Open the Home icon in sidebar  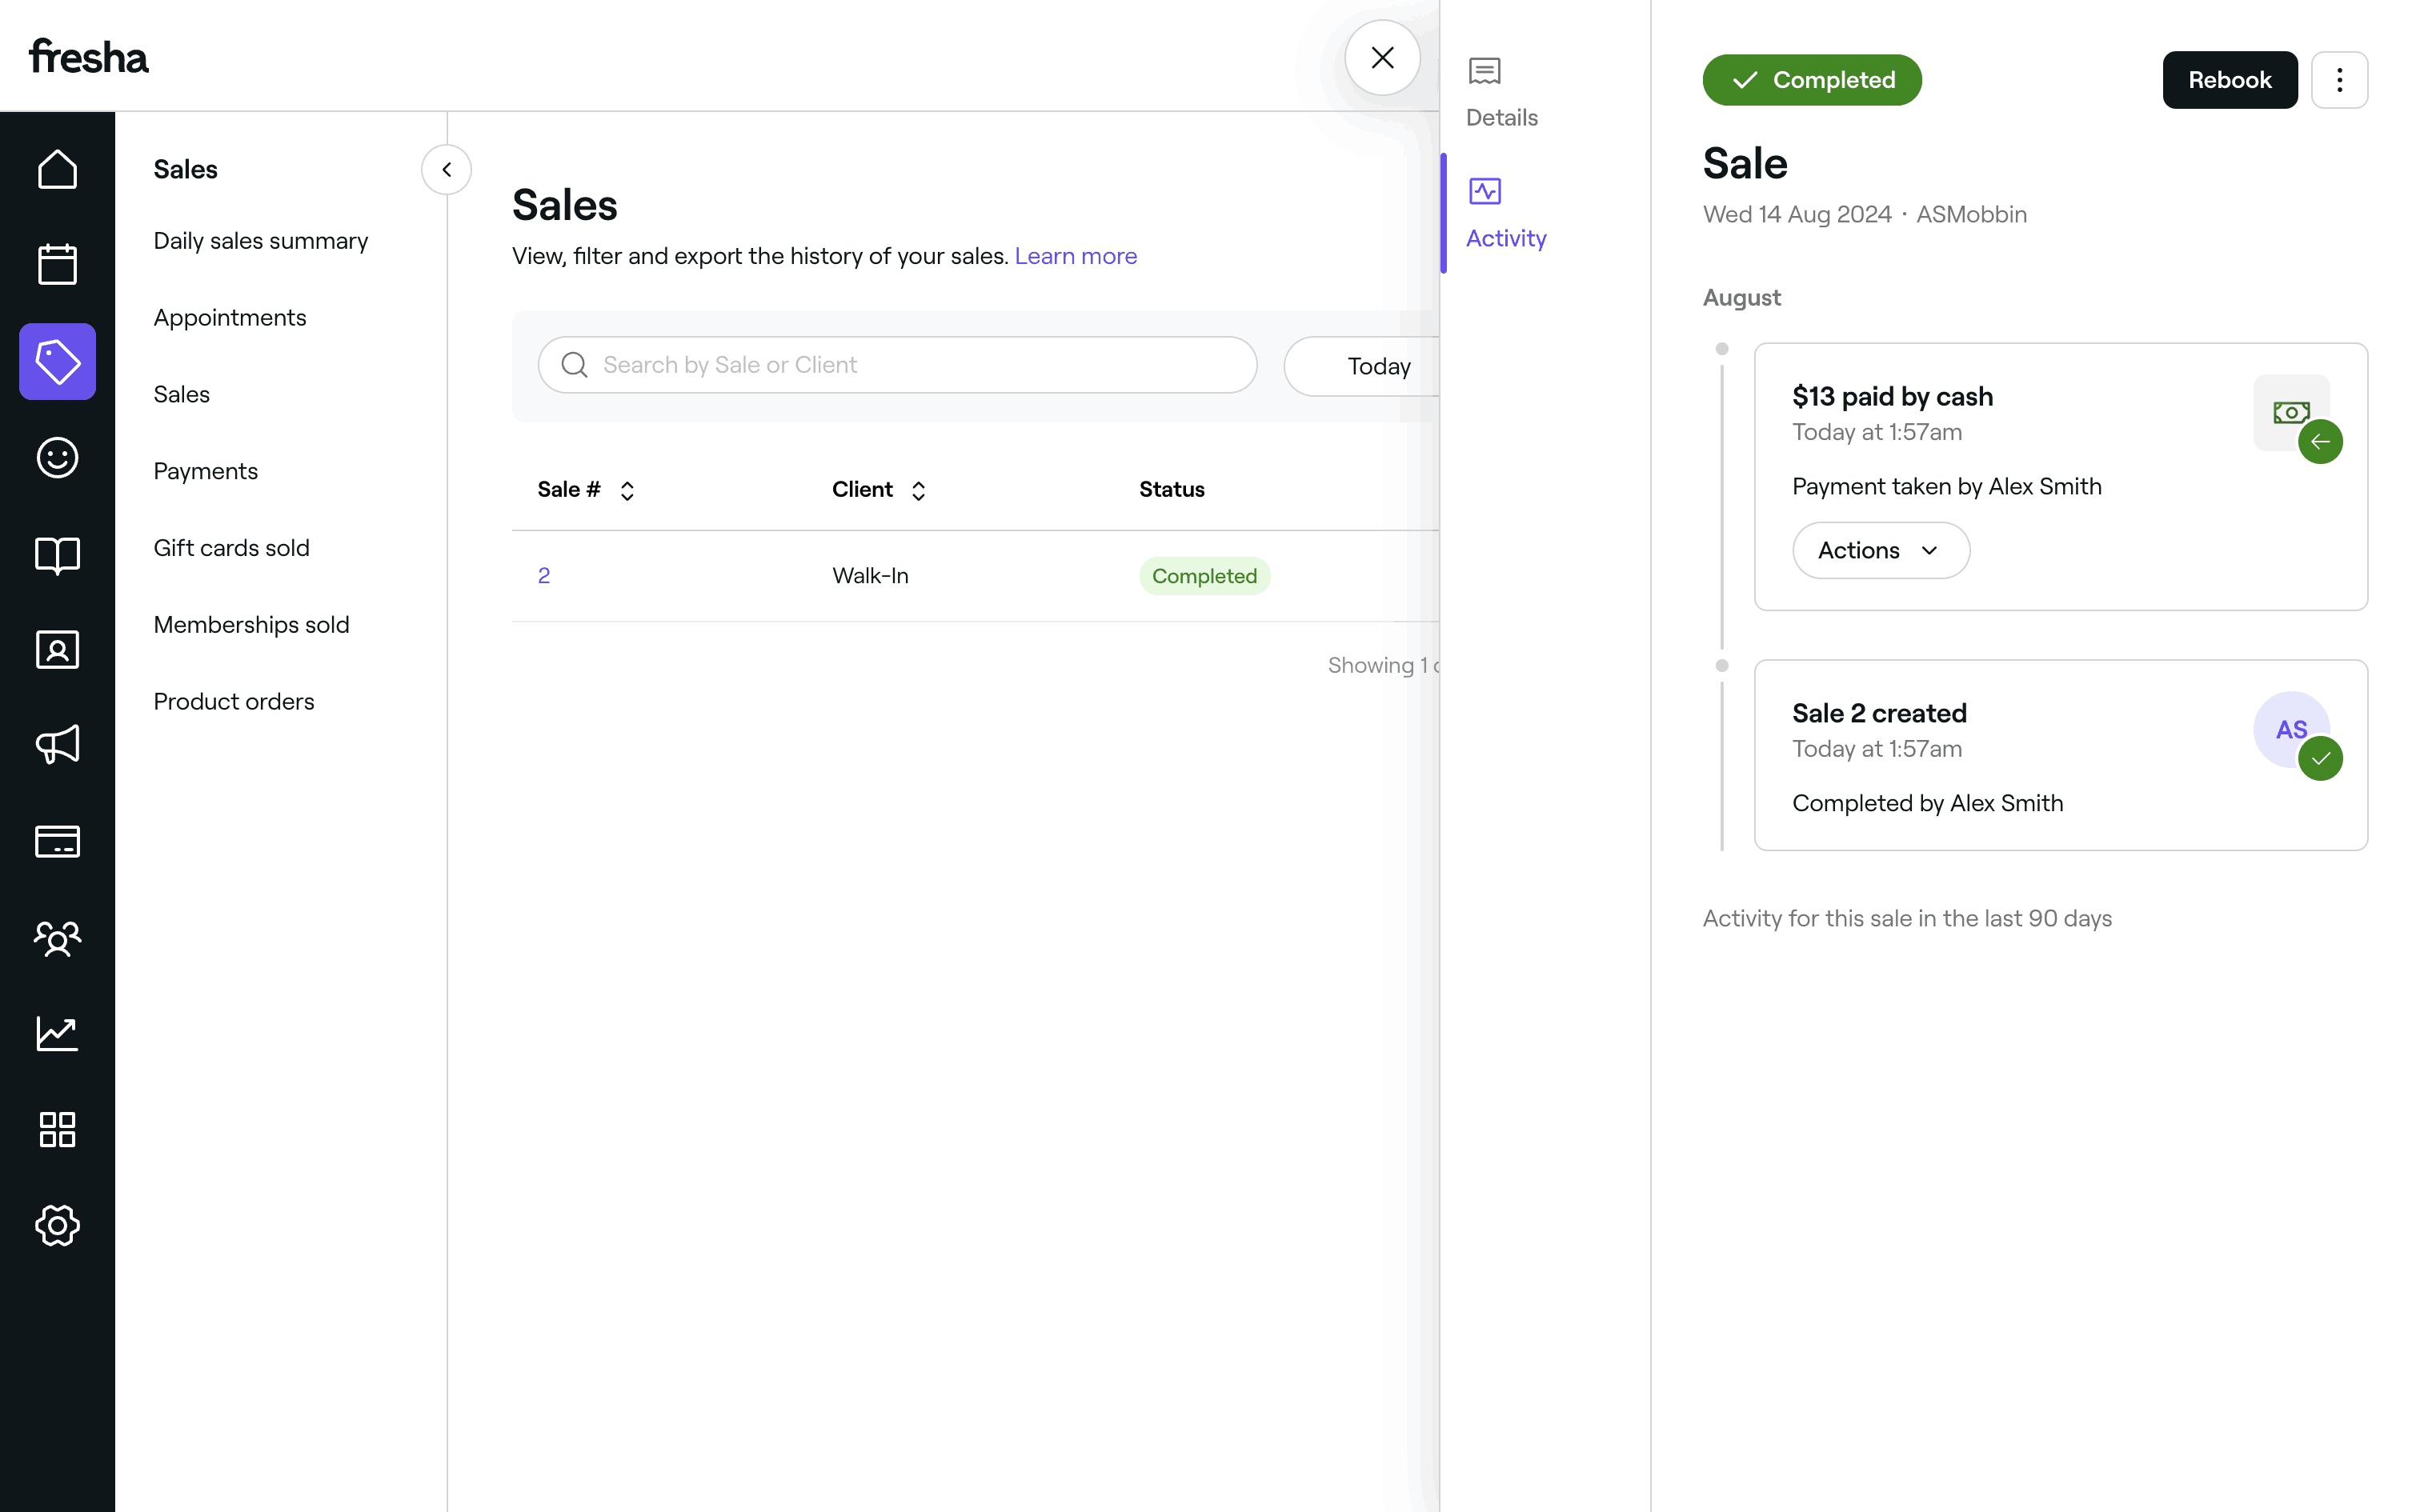57,169
